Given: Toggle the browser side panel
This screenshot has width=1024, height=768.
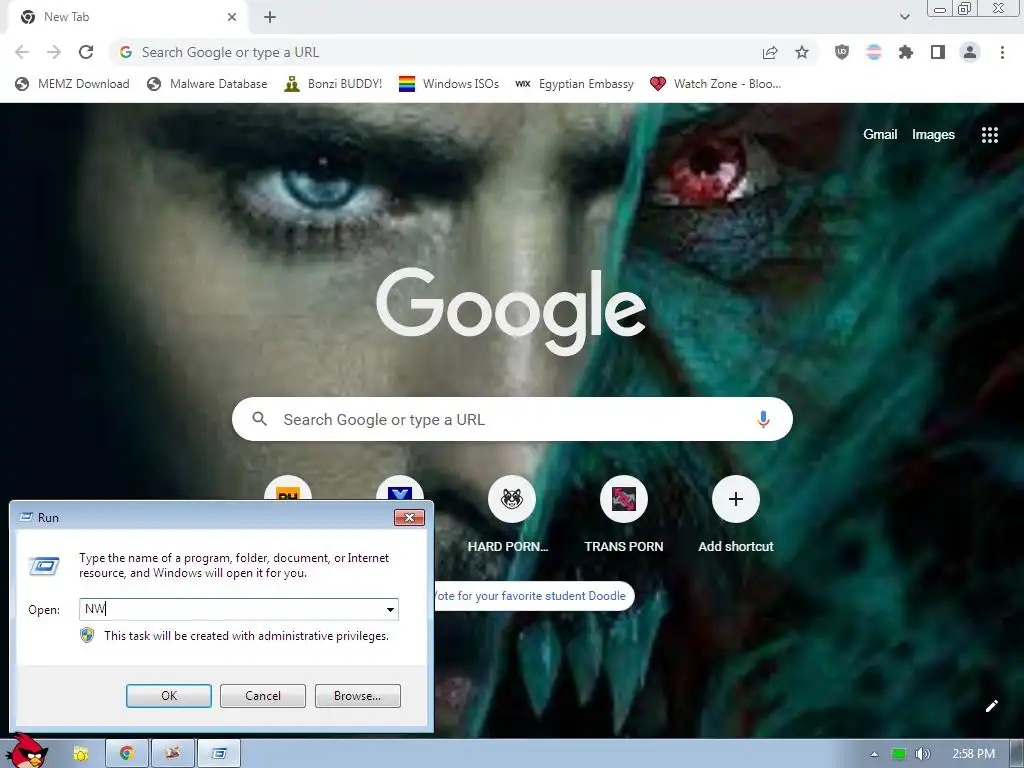Looking at the screenshot, I should coord(938,52).
